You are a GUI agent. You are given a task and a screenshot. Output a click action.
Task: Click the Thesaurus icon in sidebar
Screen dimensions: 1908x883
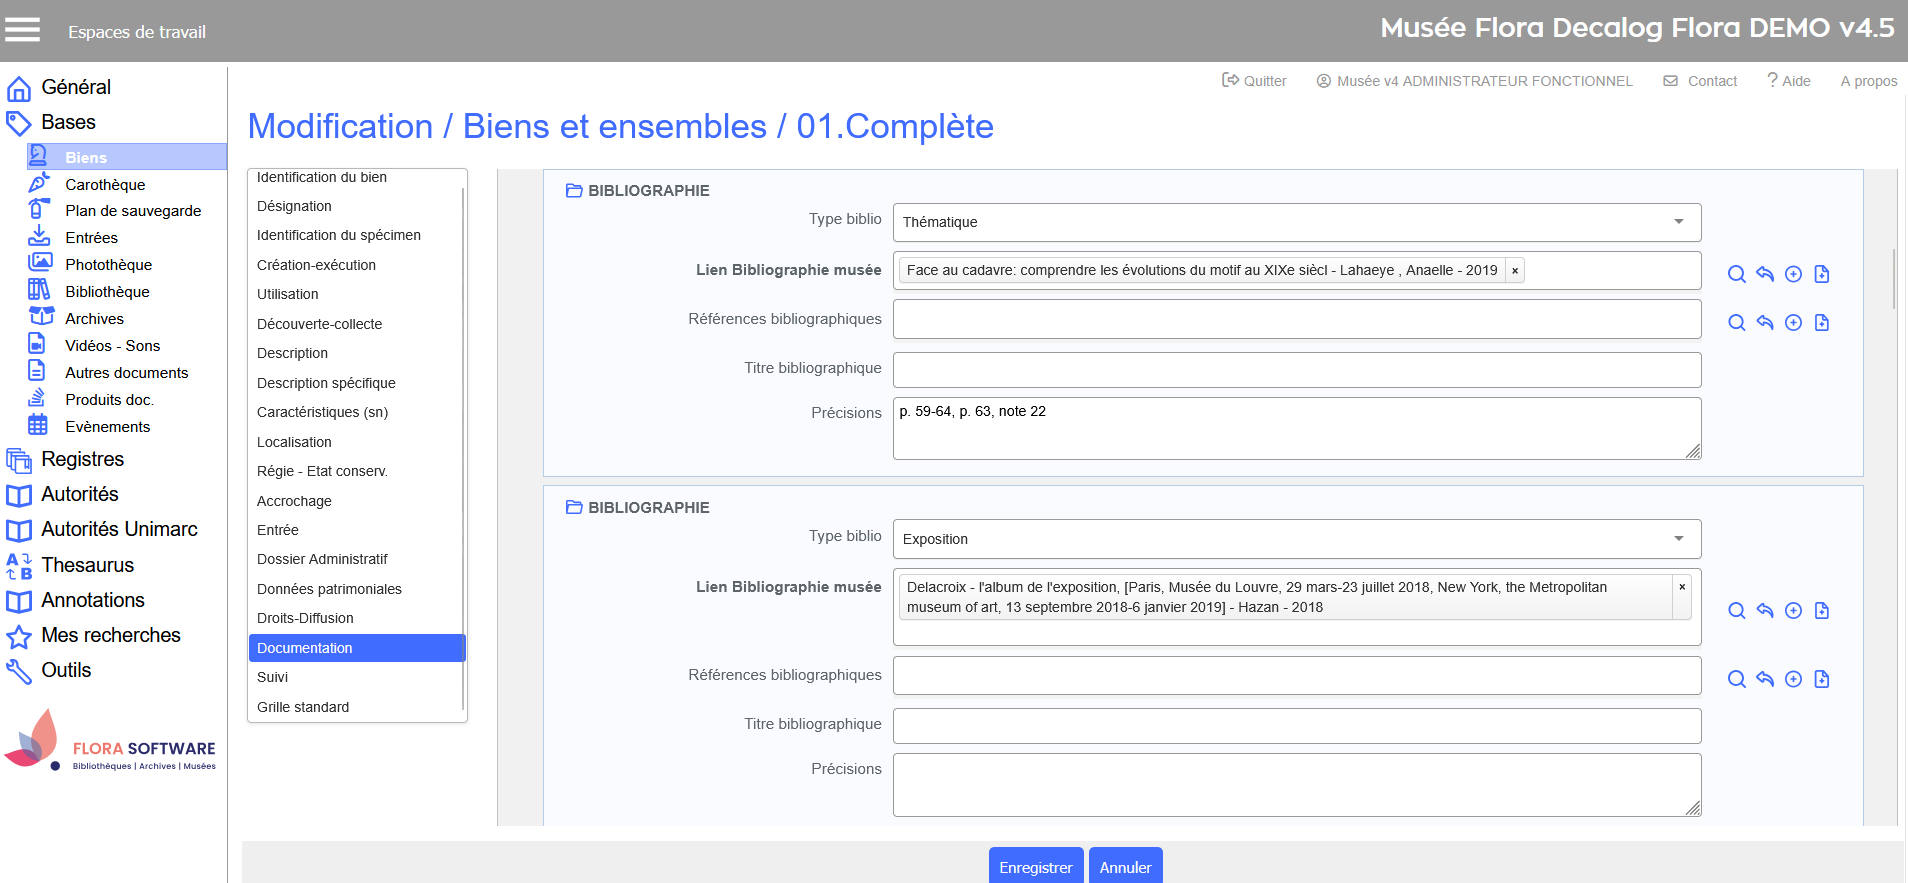coord(19,566)
